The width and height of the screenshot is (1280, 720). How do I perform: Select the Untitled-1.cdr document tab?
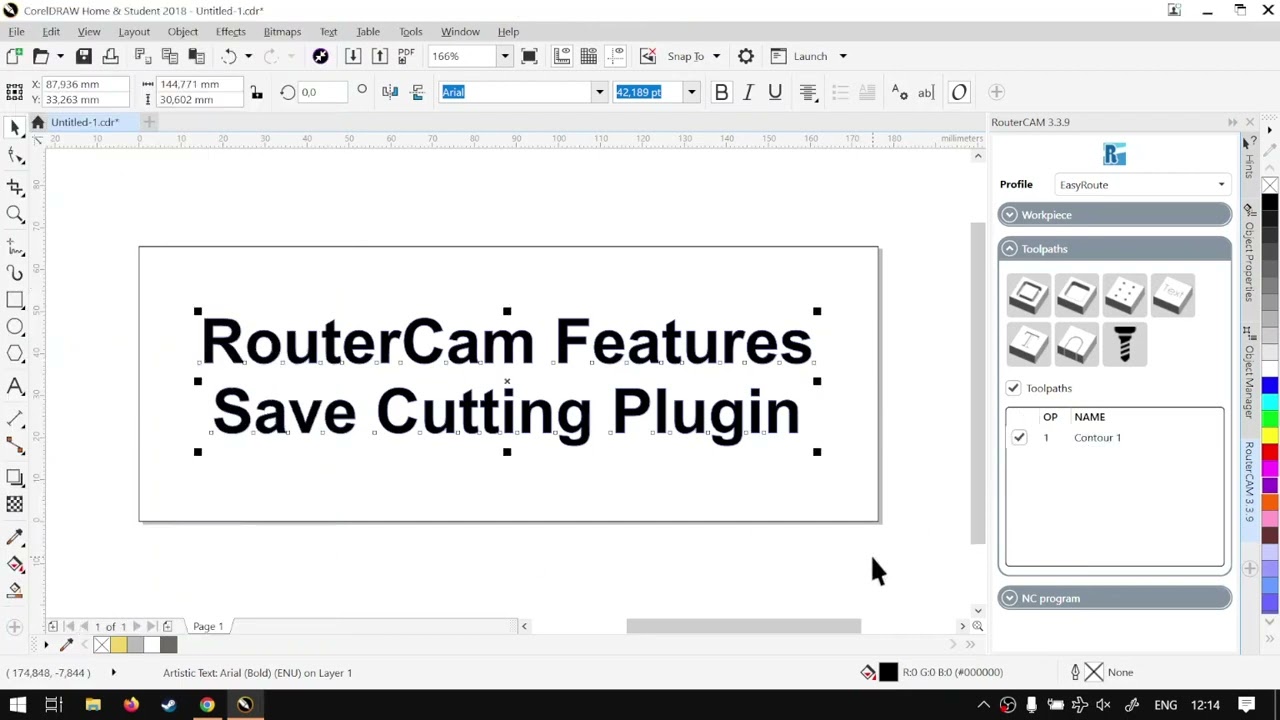pyautogui.click(x=85, y=122)
